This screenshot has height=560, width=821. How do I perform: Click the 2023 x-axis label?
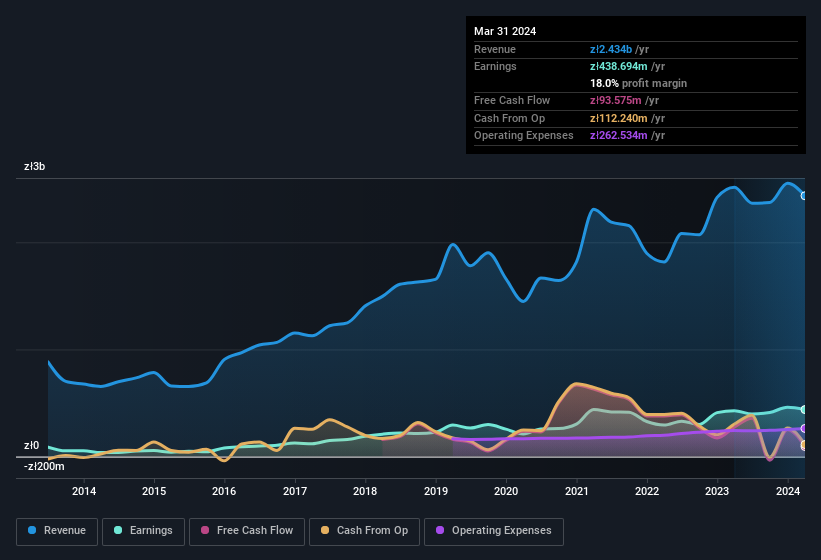(x=717, y=491)
